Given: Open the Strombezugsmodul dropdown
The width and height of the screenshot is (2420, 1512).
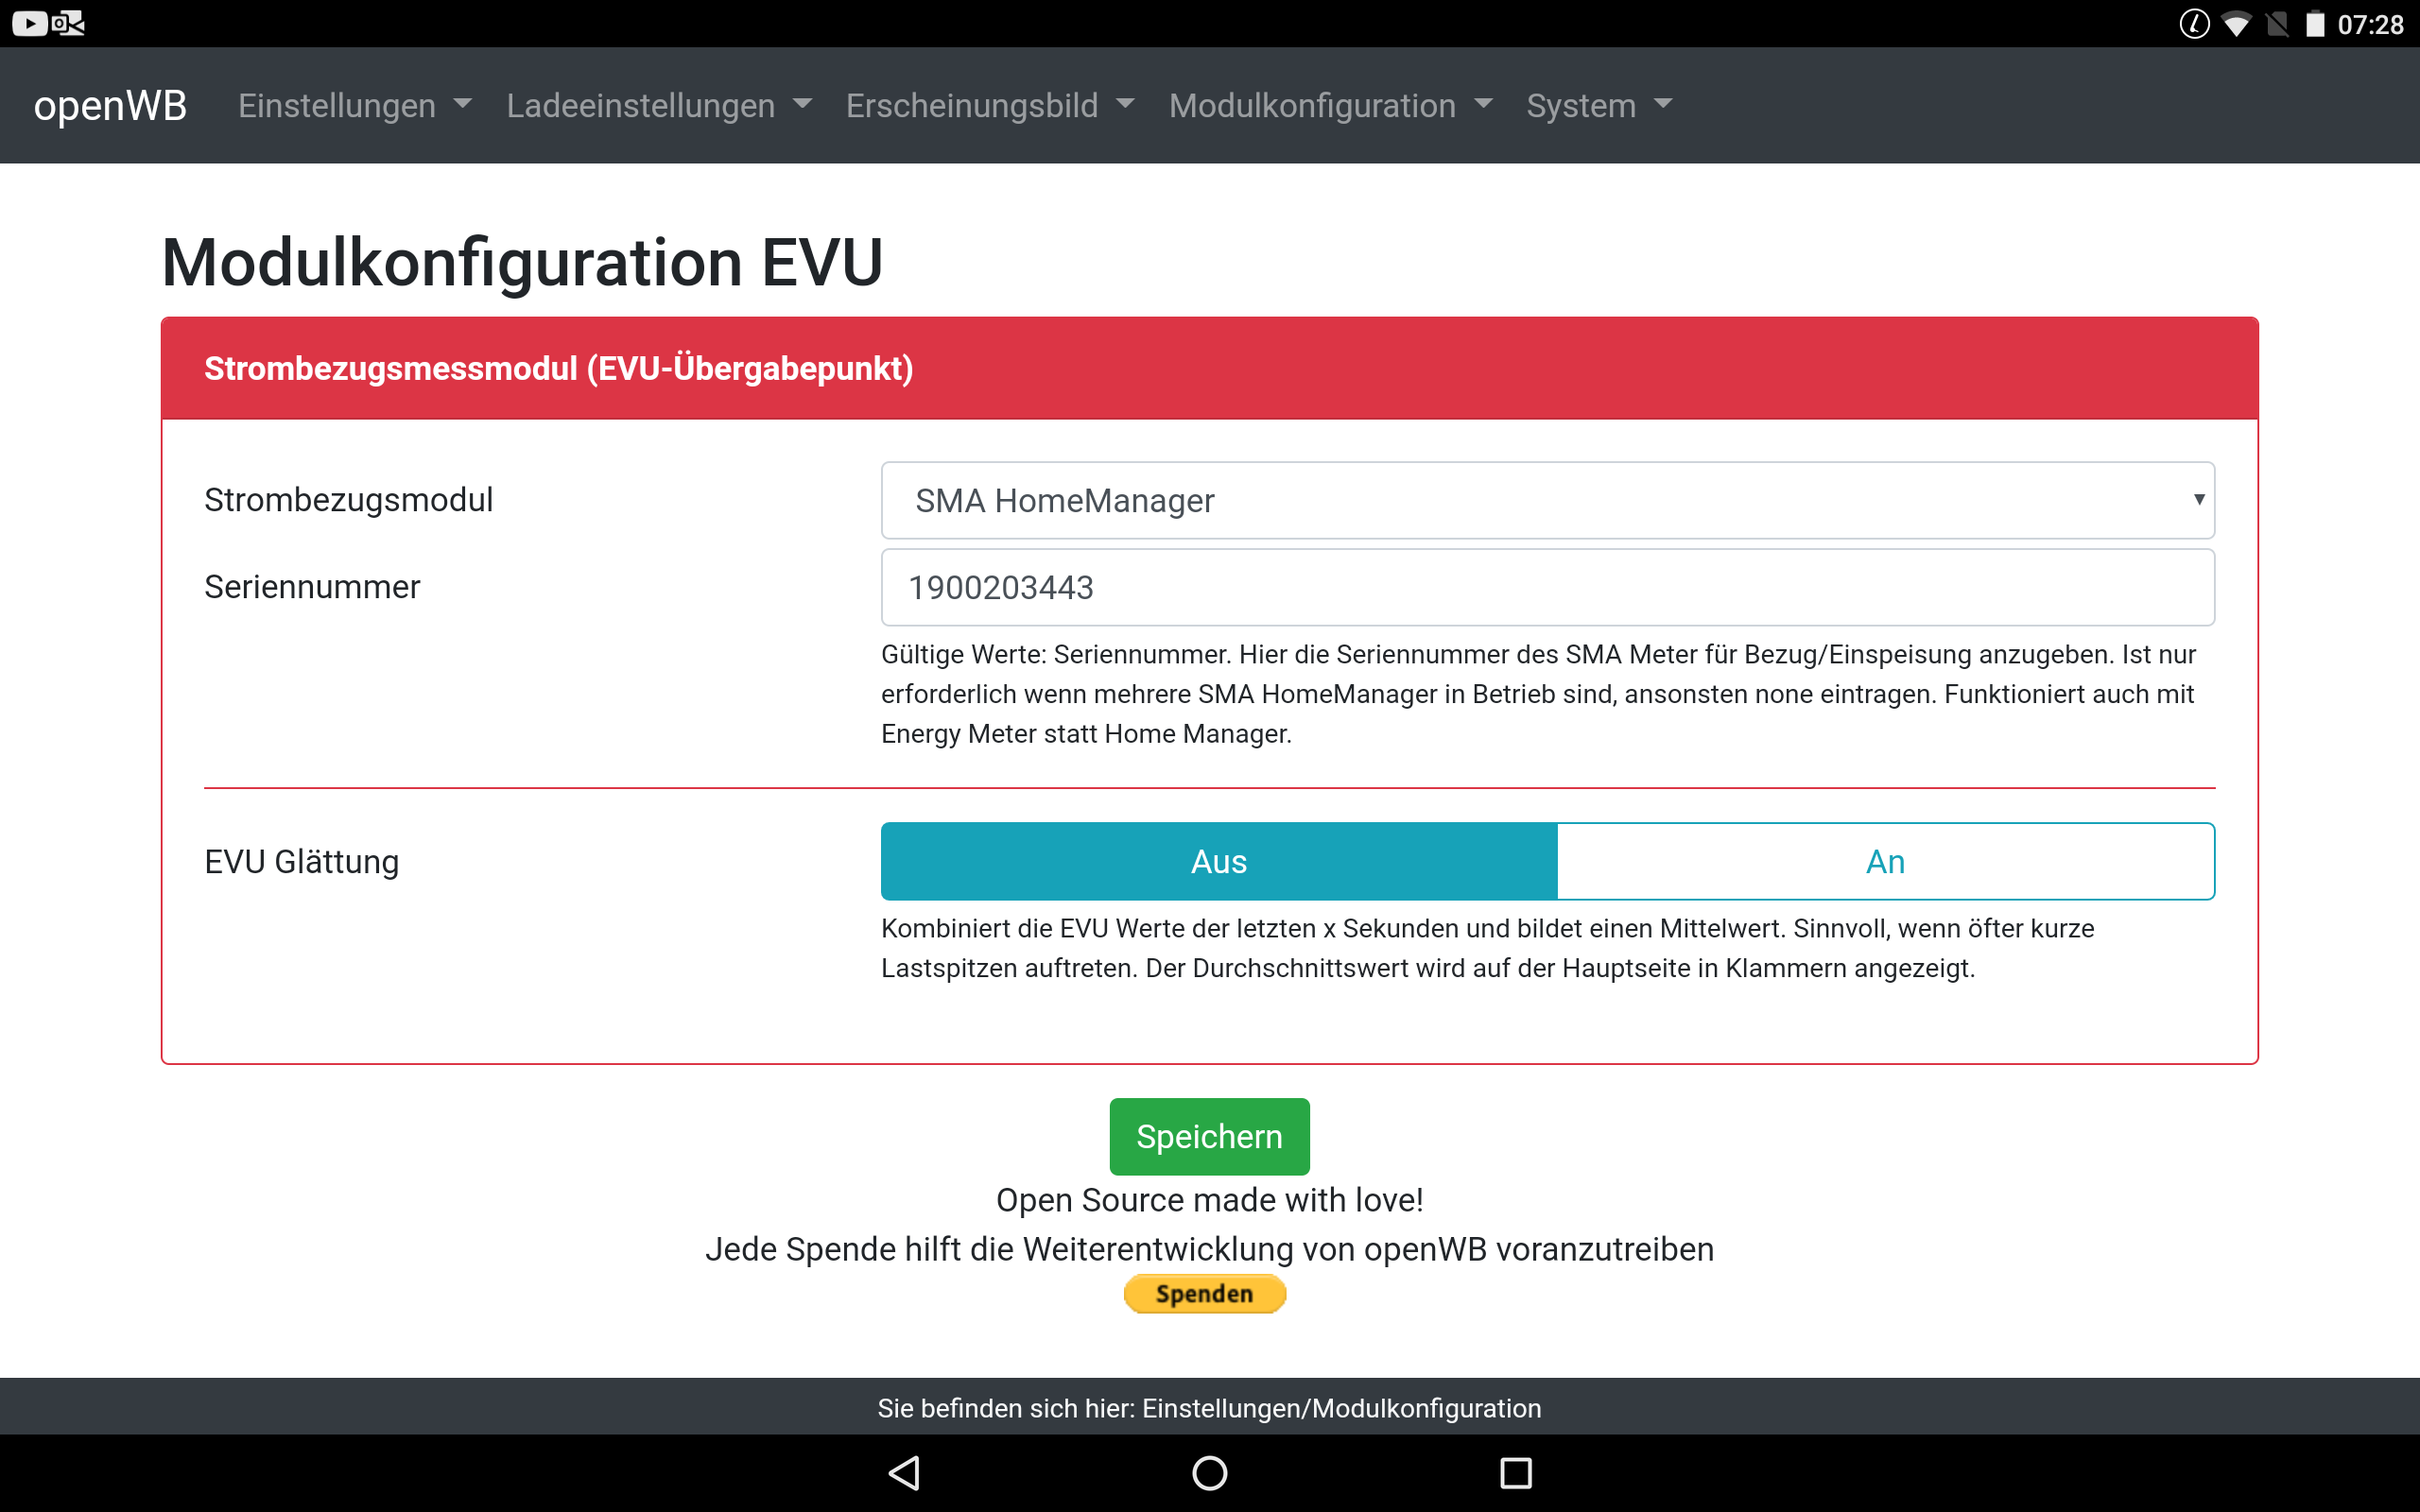Looking at the screenshot, I should pos(1547,500).
